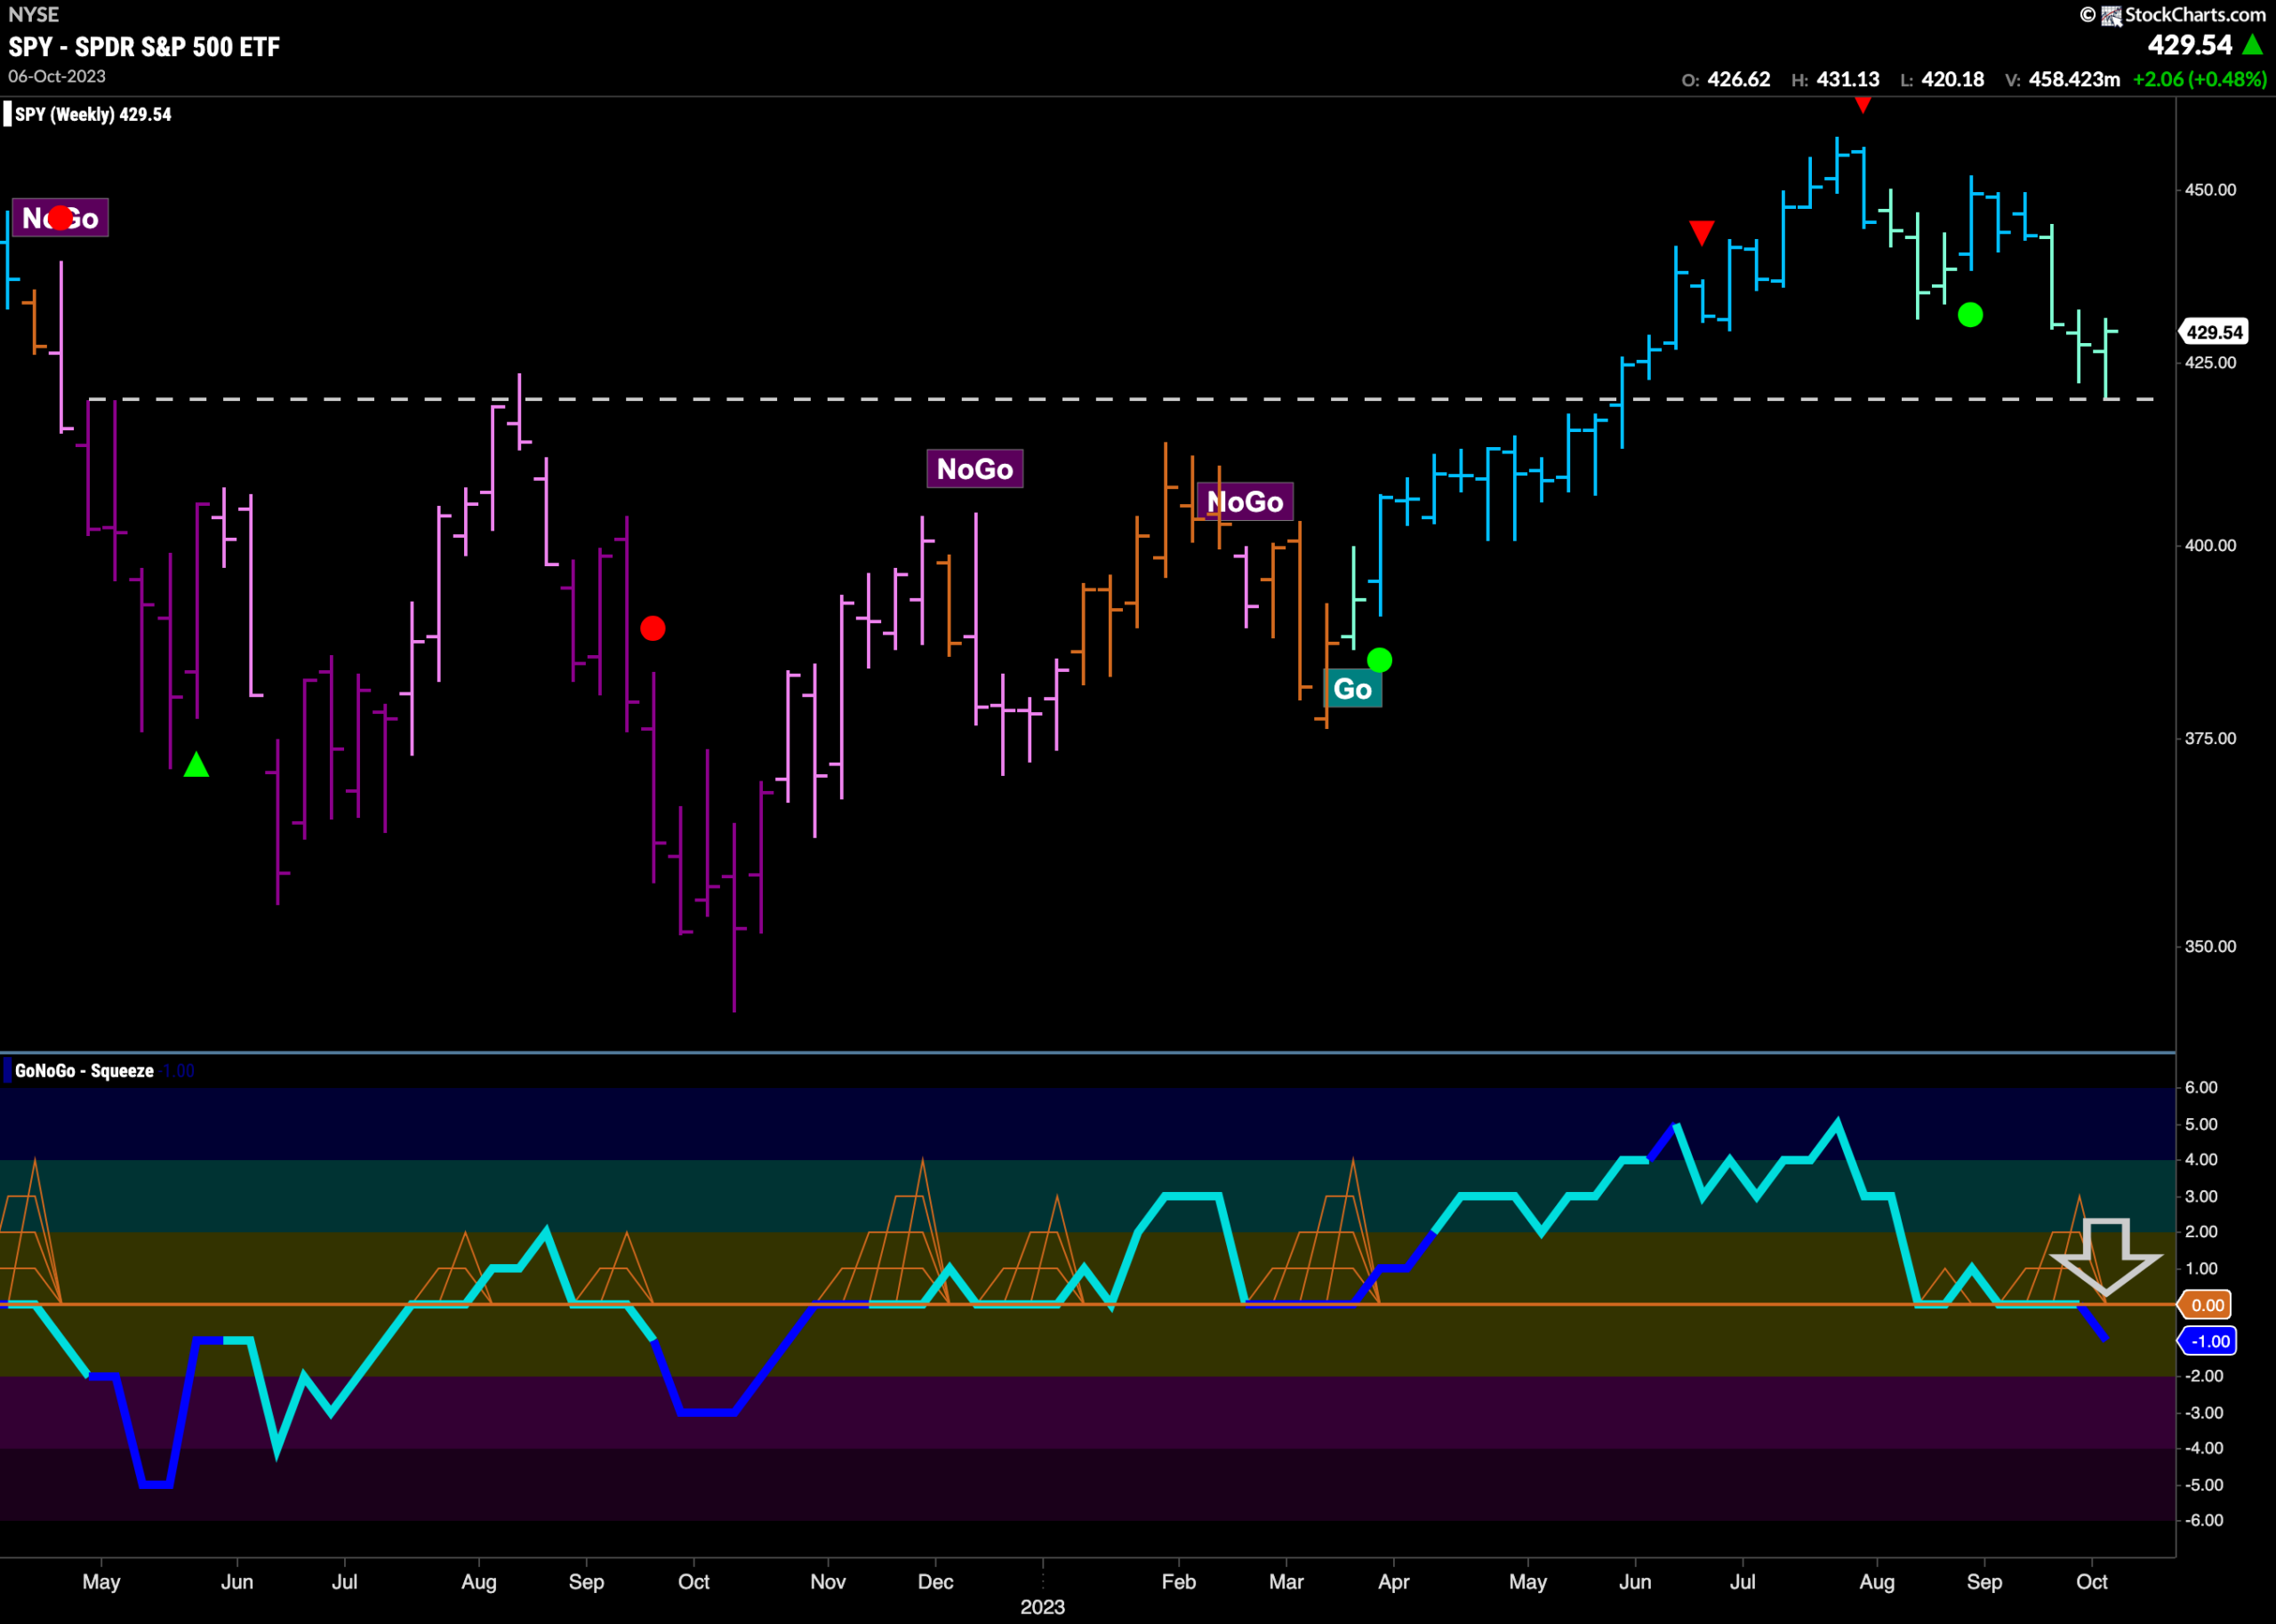Viewport: 2276px width, 1624px height.
Task: Click the green circle marker near late August 2023
Action: click(1970, 315)
